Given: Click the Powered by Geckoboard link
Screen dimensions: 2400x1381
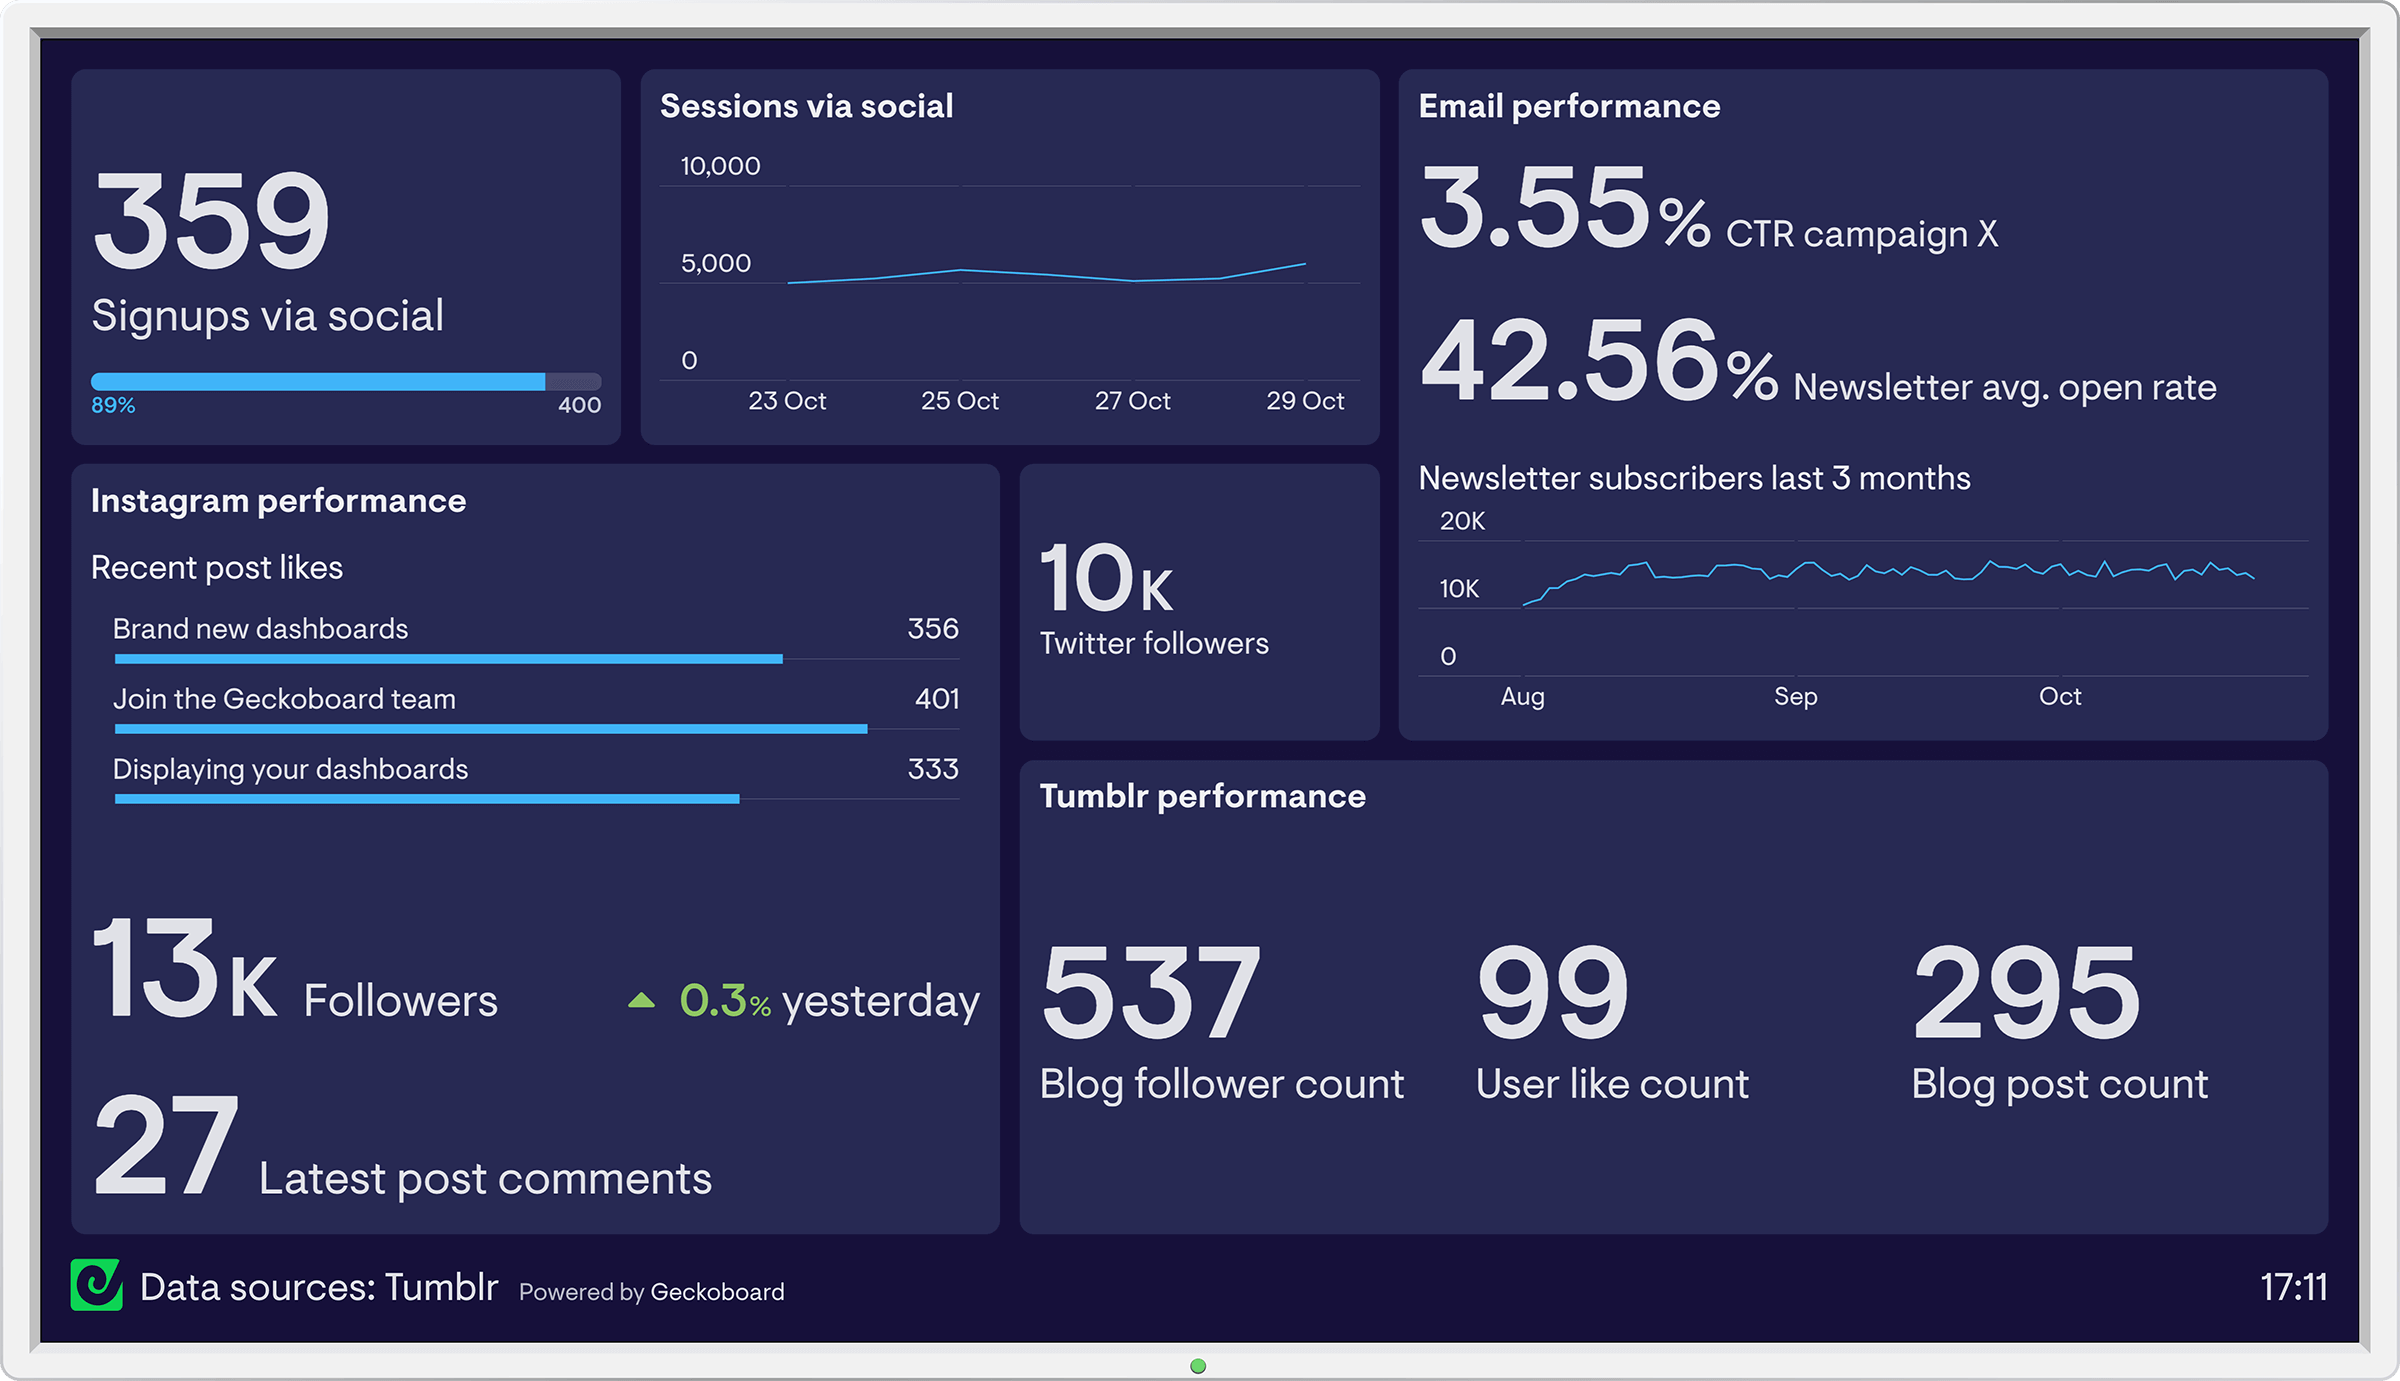Looking at the screenshot, I should tap(651, 1292).
